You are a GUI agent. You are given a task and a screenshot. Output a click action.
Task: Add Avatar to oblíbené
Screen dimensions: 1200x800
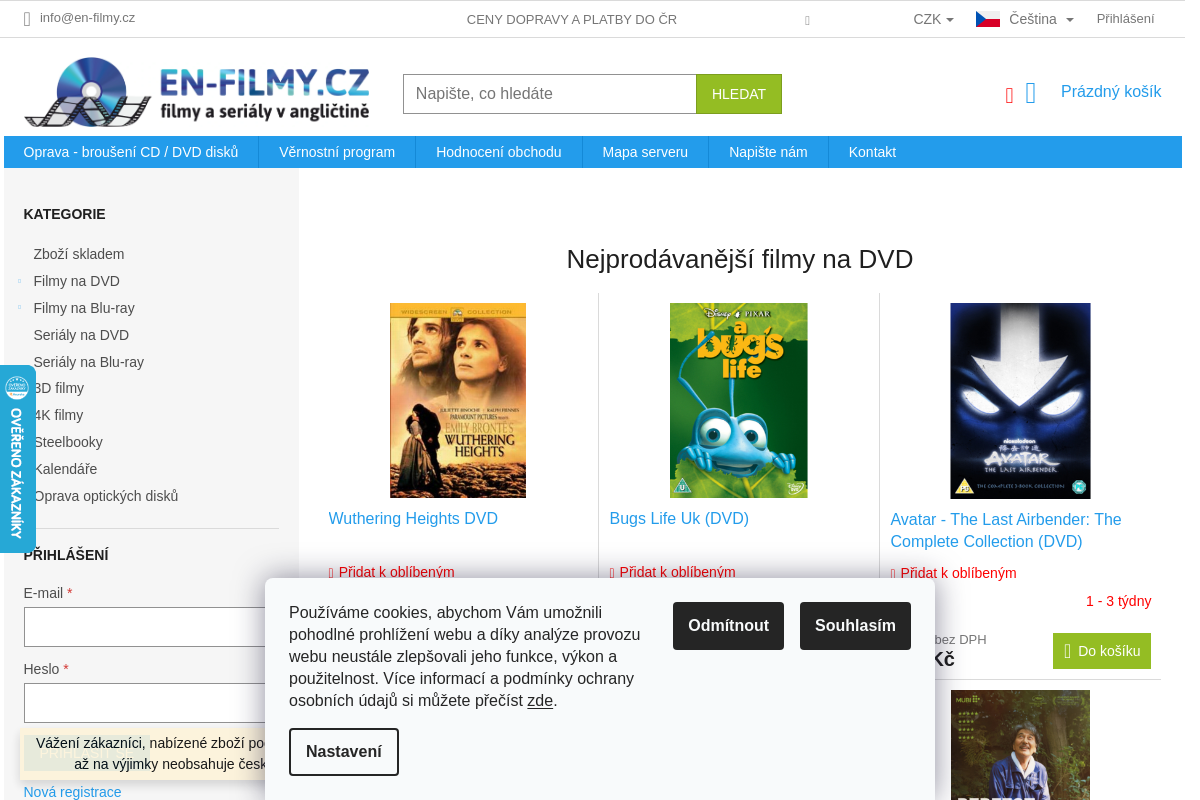pos(954,573)
